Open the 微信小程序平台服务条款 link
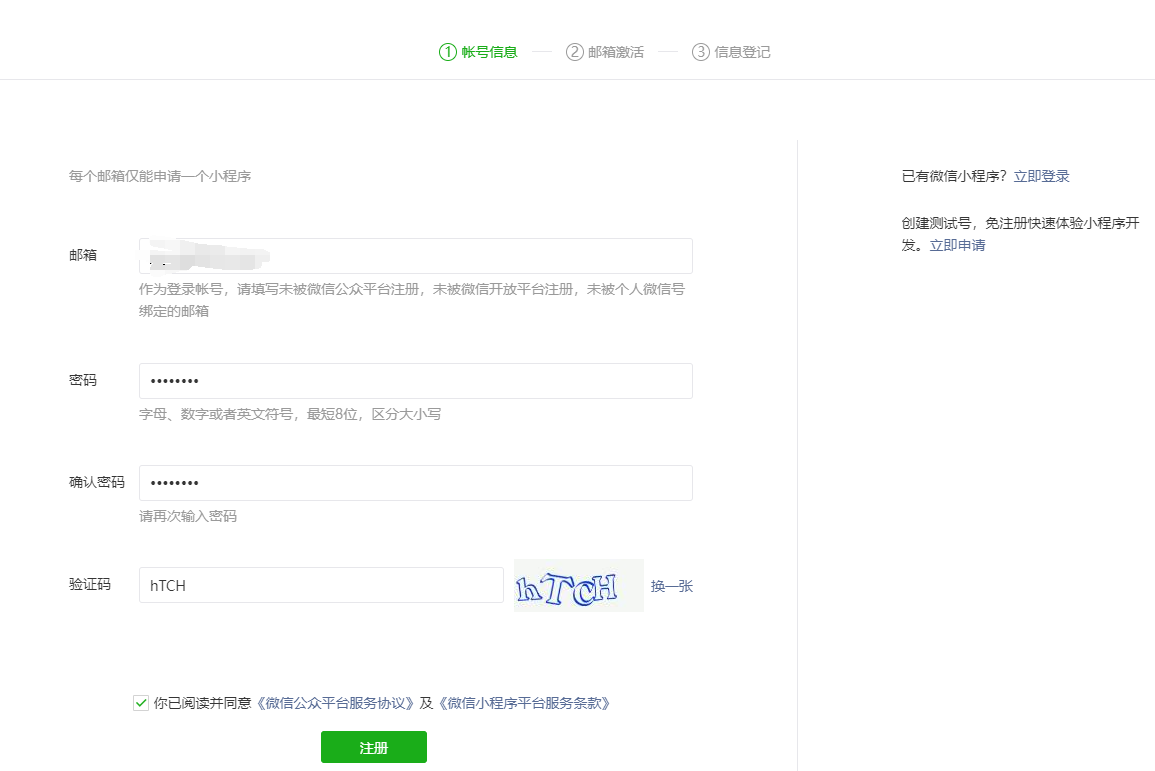1155x771 pixels. [x=524, y=703]
